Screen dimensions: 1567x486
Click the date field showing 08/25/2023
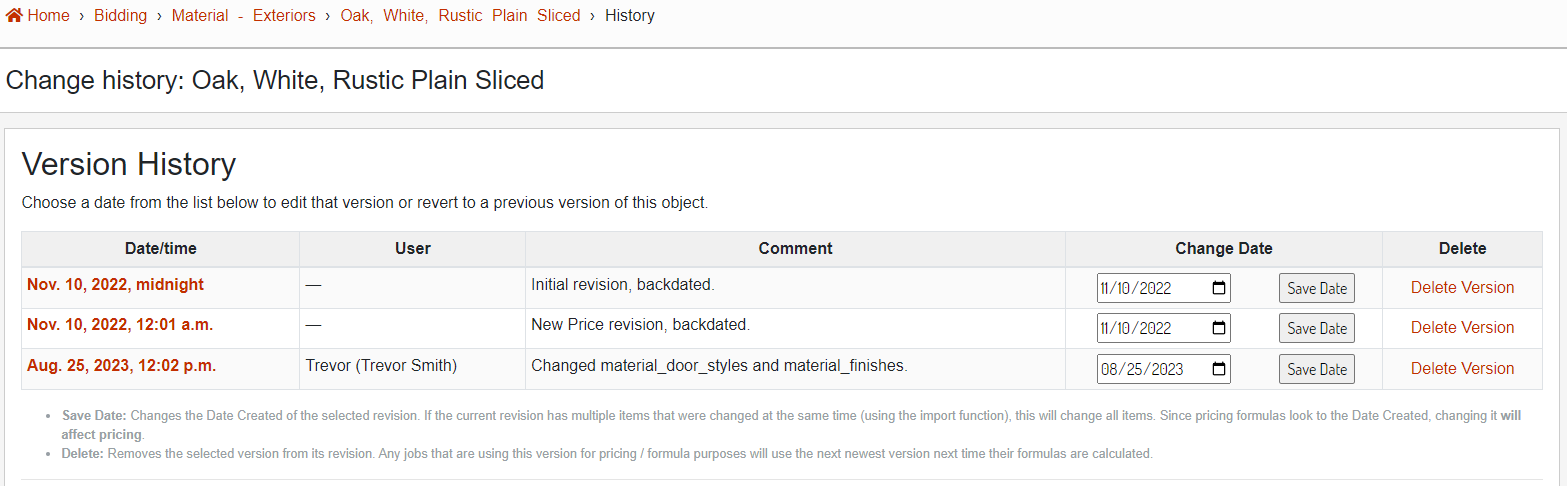[x=1150, y=369]
